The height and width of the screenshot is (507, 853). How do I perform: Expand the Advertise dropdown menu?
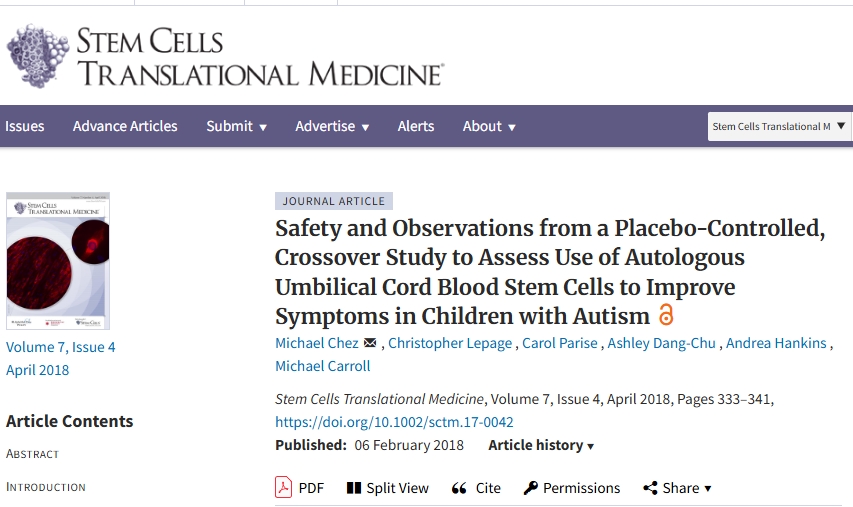coord(332,126)
